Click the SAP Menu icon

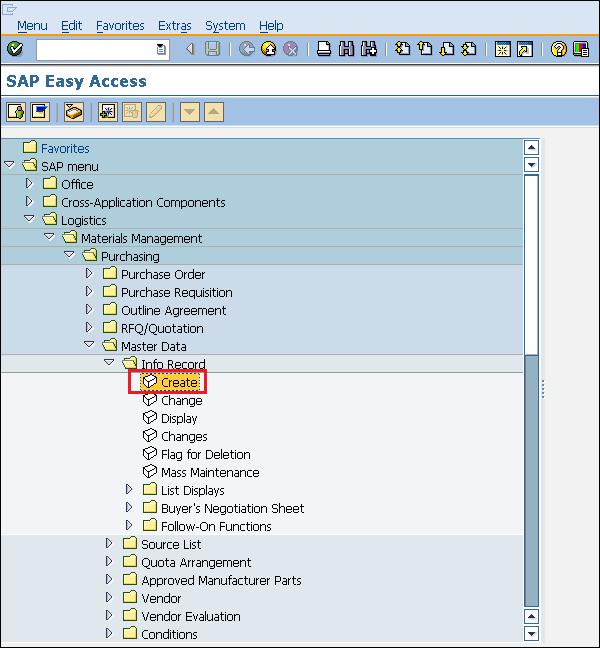click(x=40, y=112)
